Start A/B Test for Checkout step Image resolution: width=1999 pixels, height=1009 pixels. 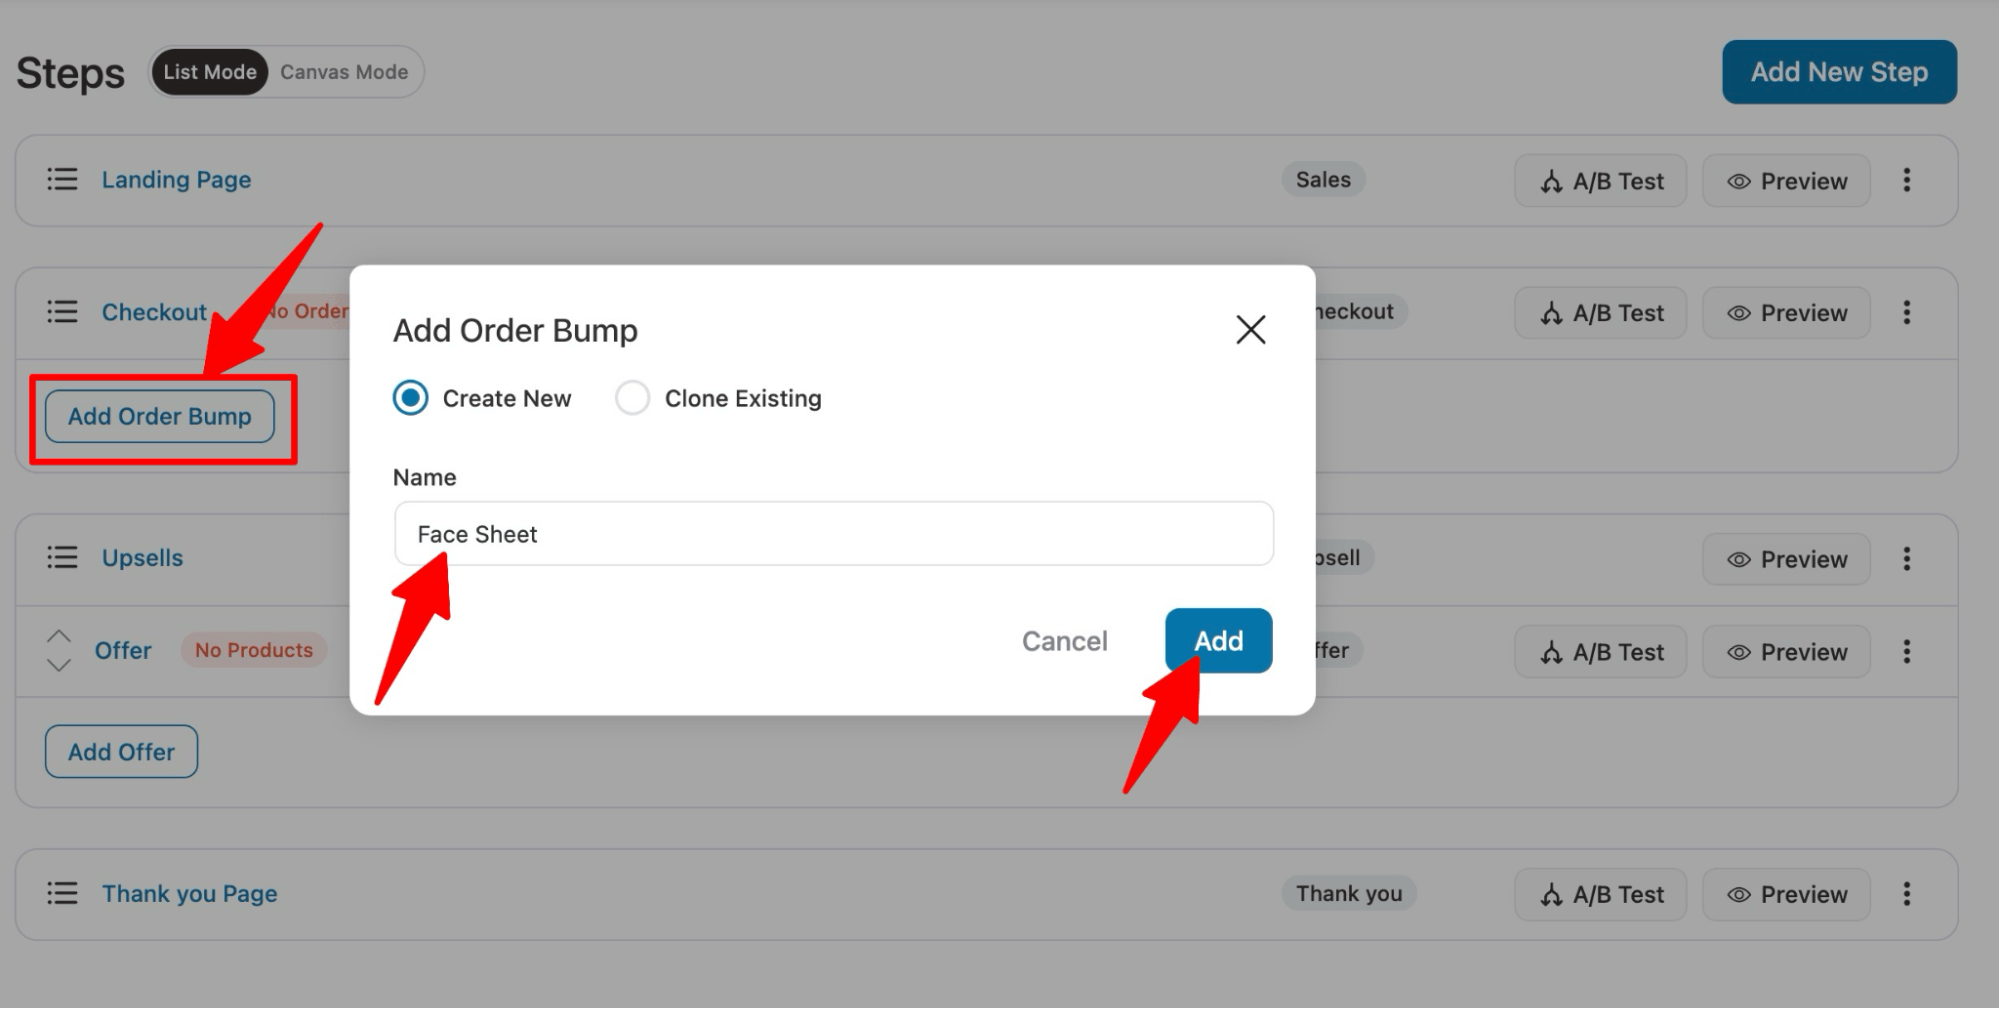[x=1600, y=313]
